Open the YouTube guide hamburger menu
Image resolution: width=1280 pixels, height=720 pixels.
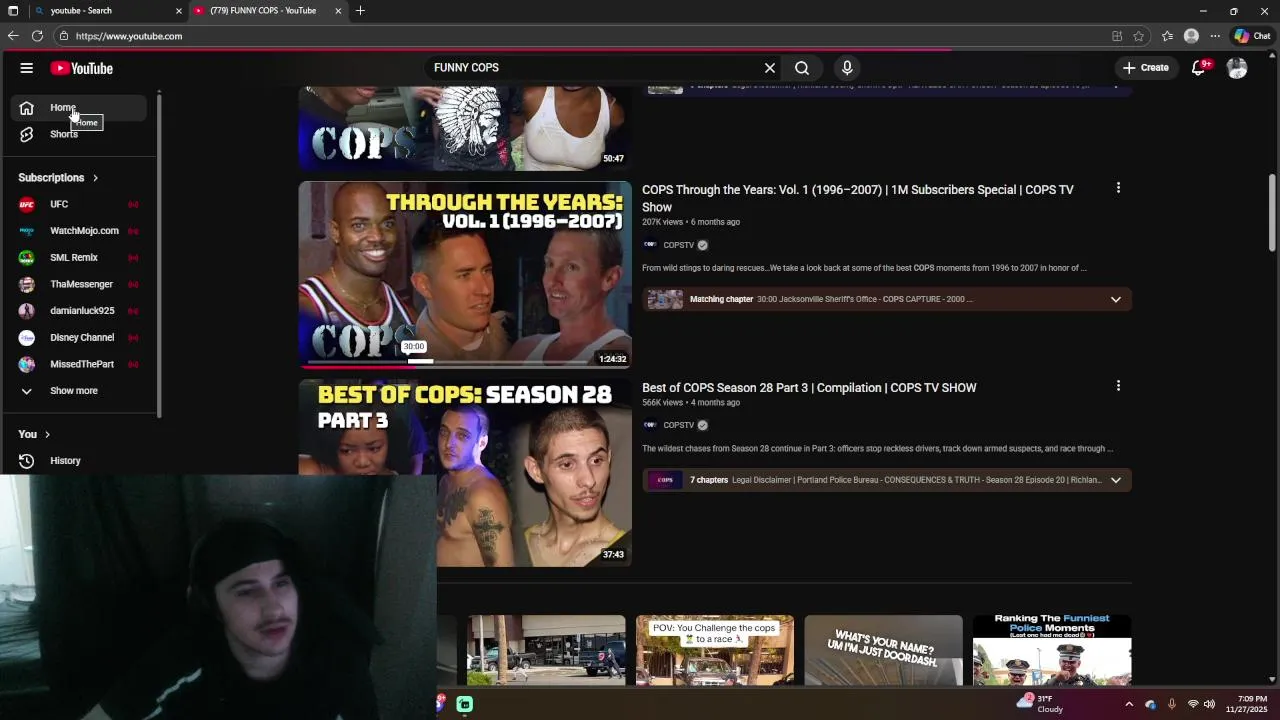[x=27, y=68]
